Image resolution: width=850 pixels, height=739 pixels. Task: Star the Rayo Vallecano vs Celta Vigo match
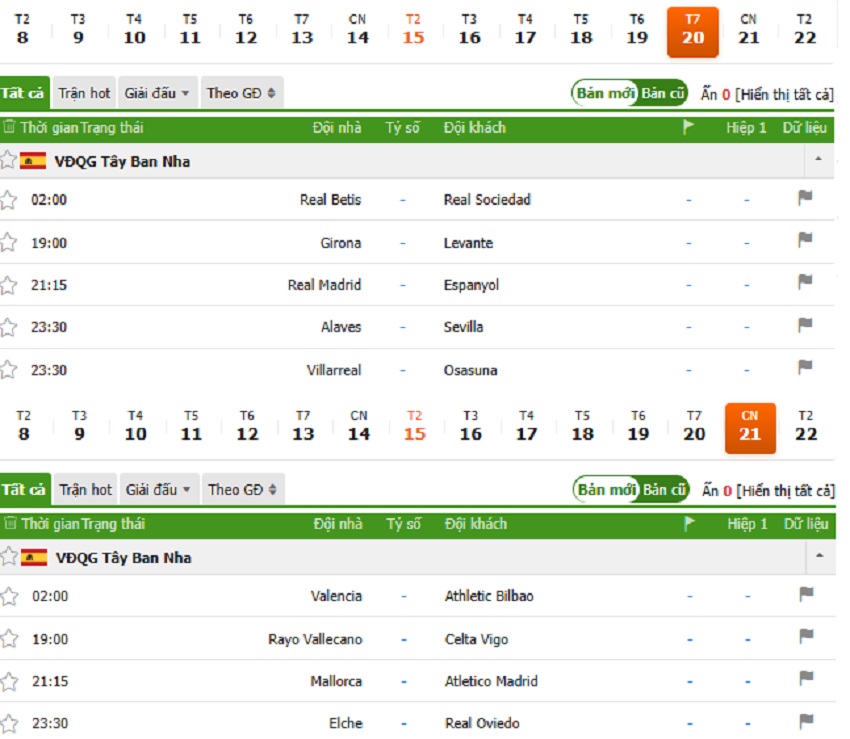pyautogui.click(x=9, y=639)
